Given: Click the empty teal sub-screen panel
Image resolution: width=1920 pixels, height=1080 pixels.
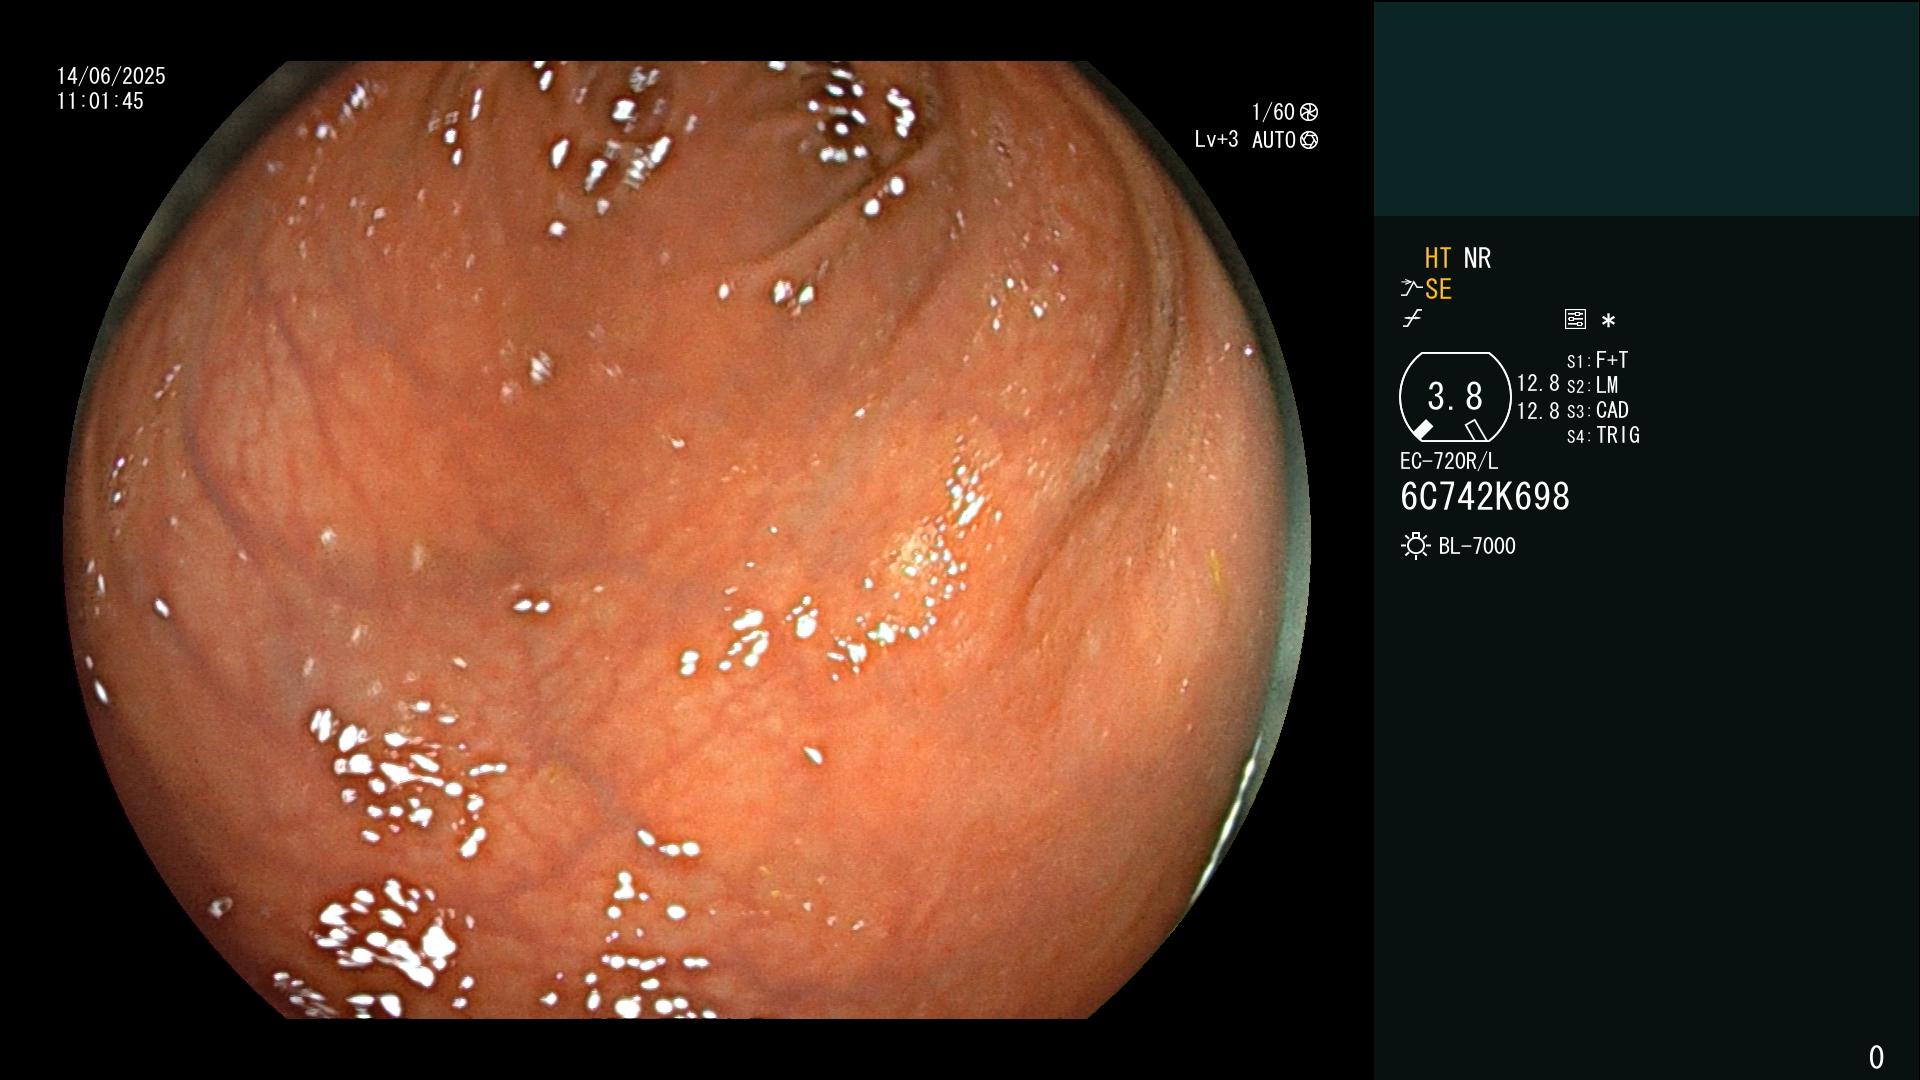Looking at the screenshot, I should tap(1646, 109).
